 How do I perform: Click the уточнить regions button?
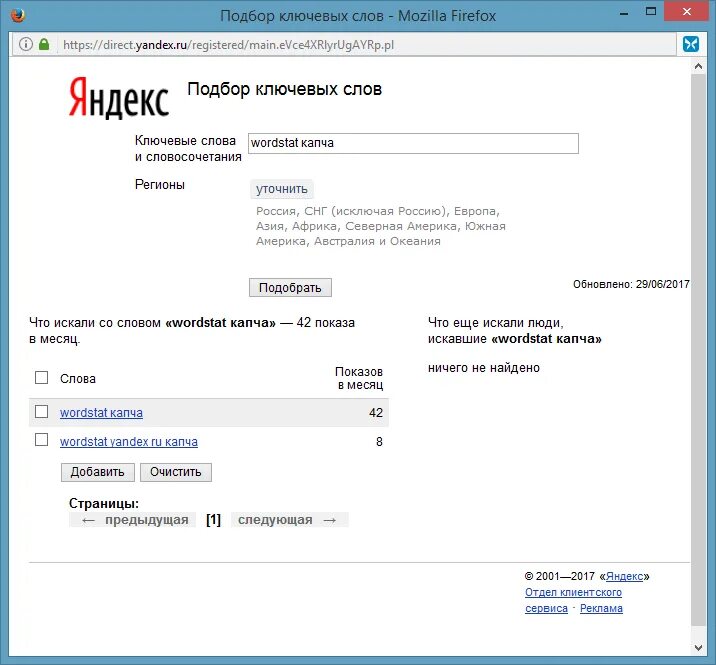[x=282, y=189]
